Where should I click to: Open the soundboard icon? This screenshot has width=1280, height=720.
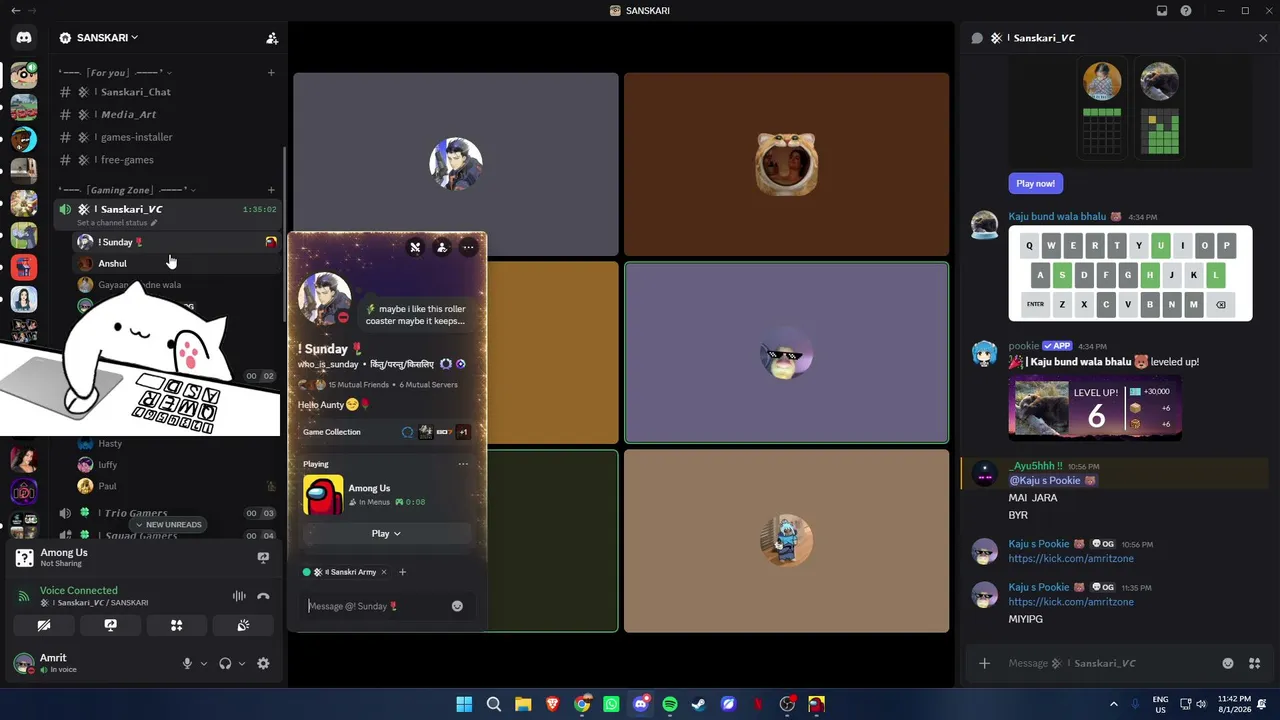(x=243, y=625)
